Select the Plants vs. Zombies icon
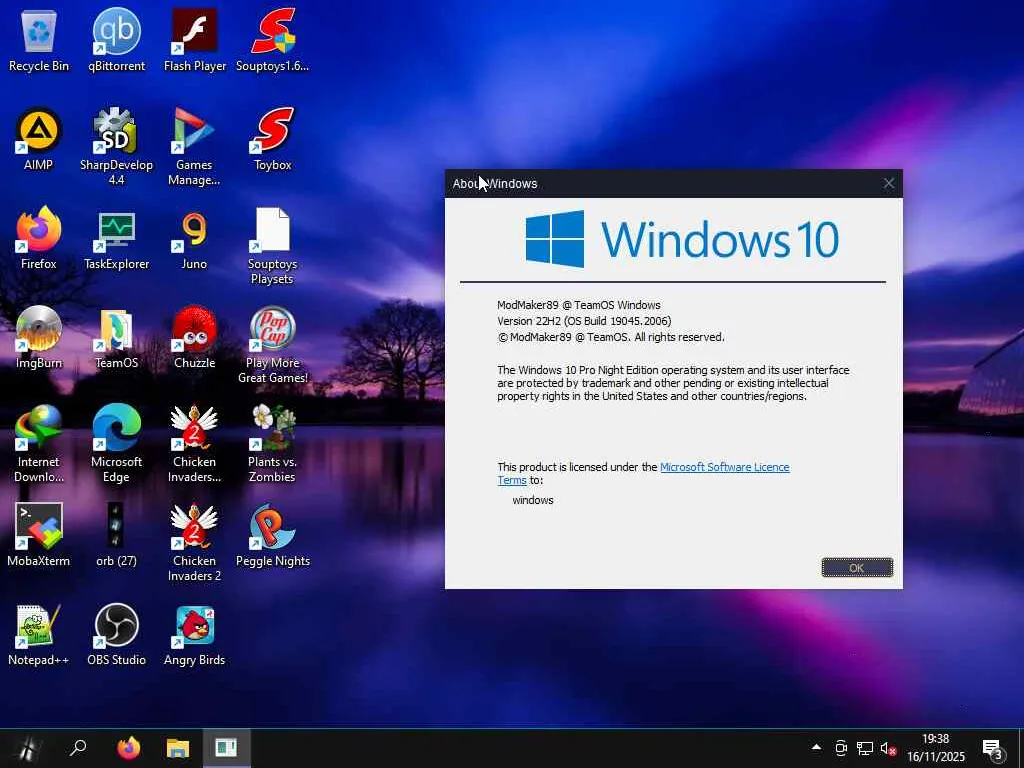This screenshot has width=1024, height=768. (x=272, y=443)
